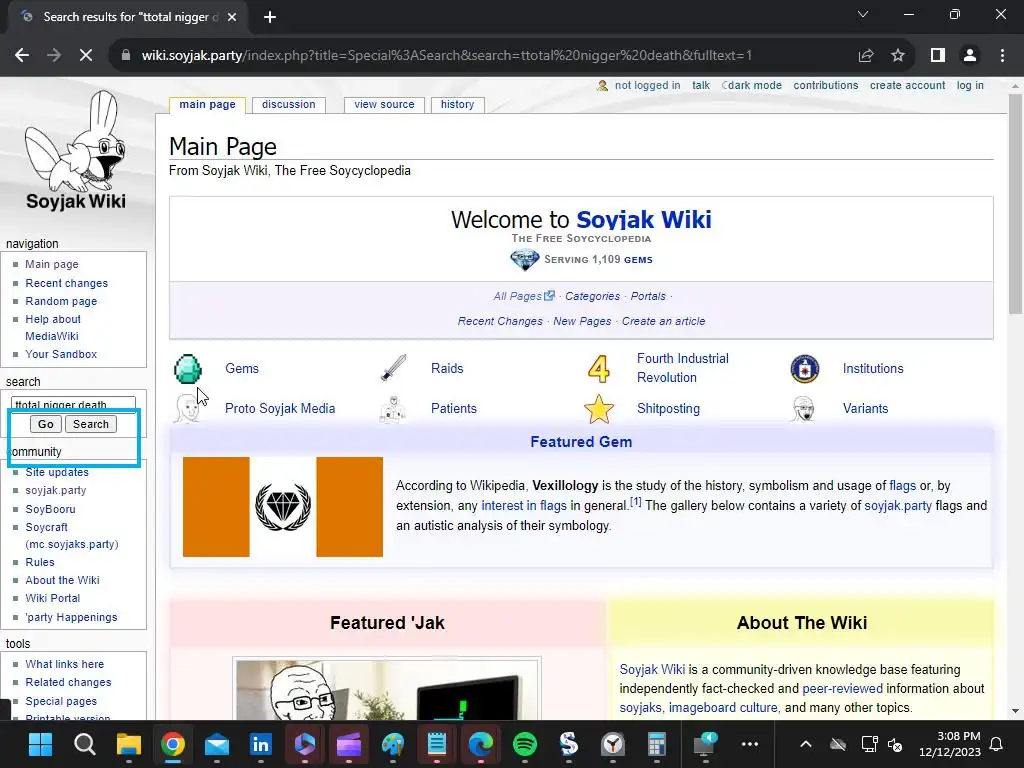This screenshot has width=1024, height=768.
Task: Open the talk link in the user bar
Action: coord(701,86)
